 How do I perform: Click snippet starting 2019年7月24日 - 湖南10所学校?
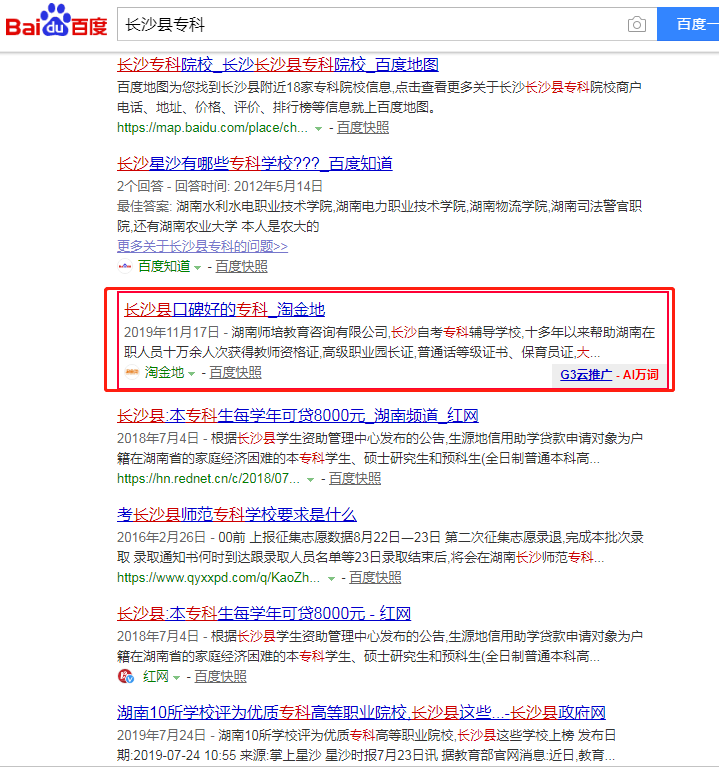tap(367, 745)
